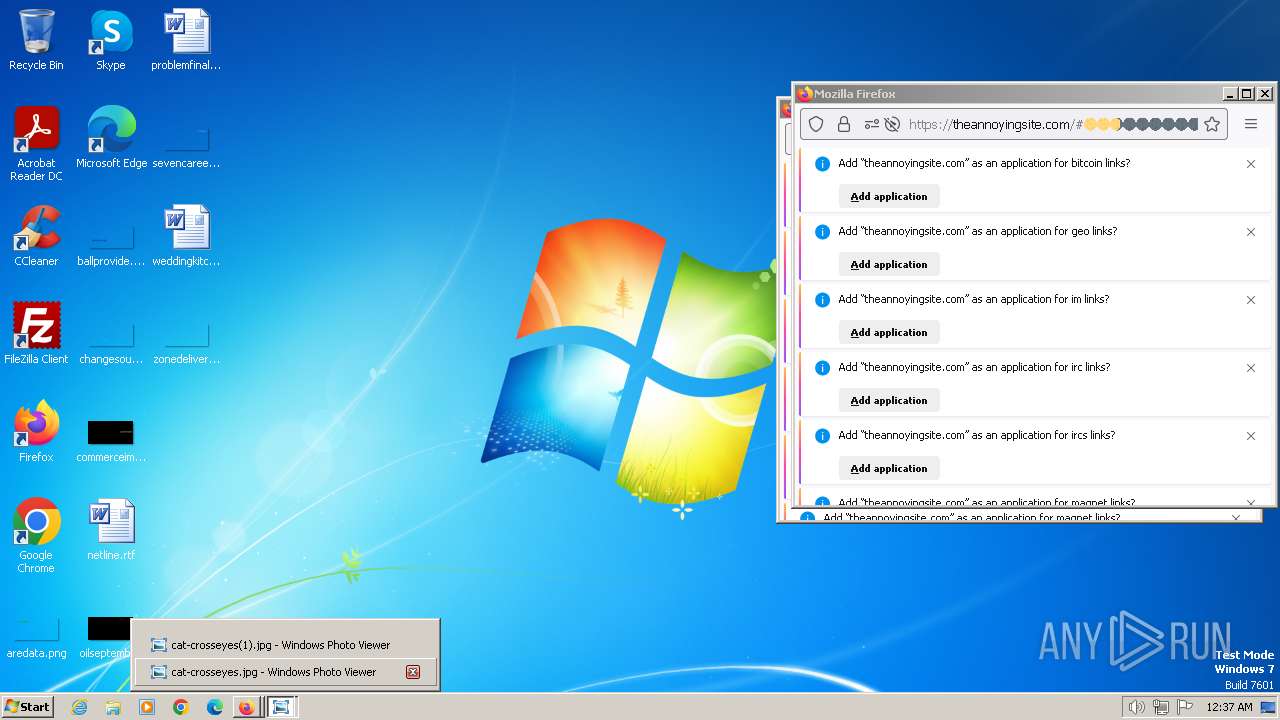Screen dimensions: 1280x720
Task: Select FileZilla Client desktop shortcut
Action: (36, 334)
